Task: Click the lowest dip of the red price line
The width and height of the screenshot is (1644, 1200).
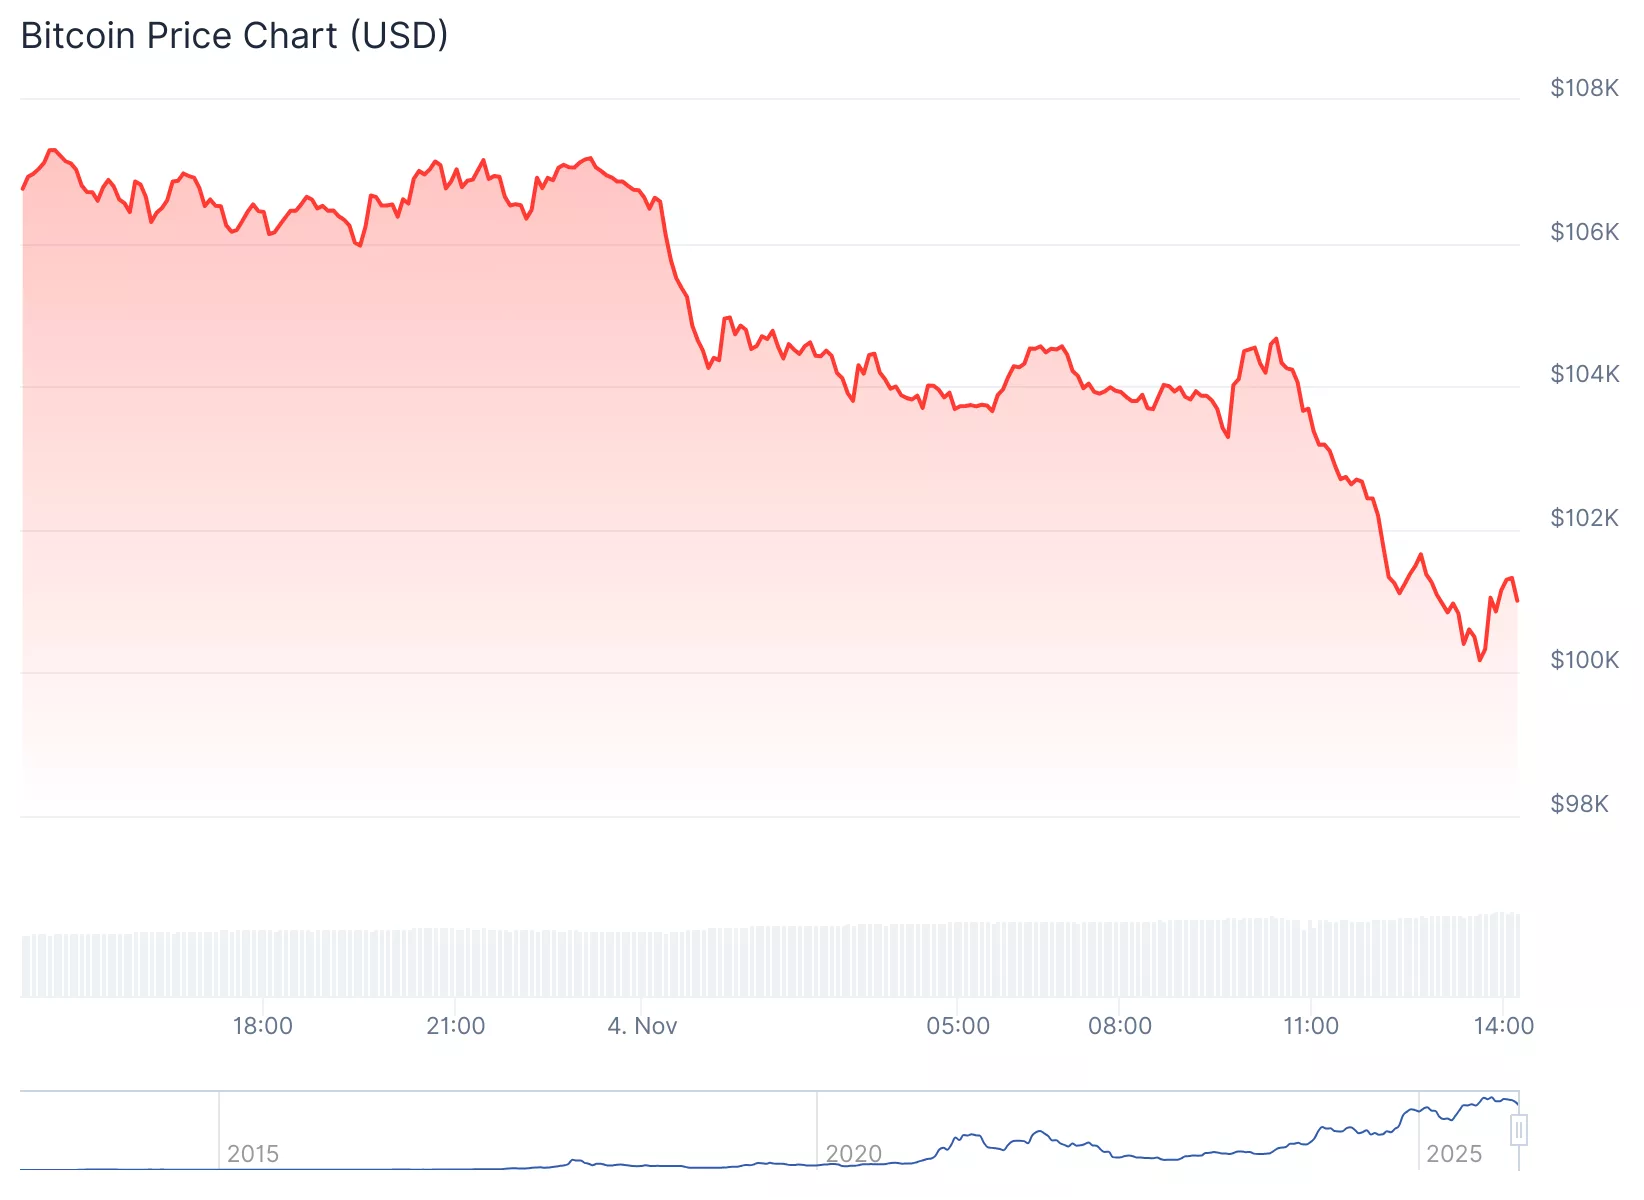Action: pyautogui.click(x=1480, y=659)
